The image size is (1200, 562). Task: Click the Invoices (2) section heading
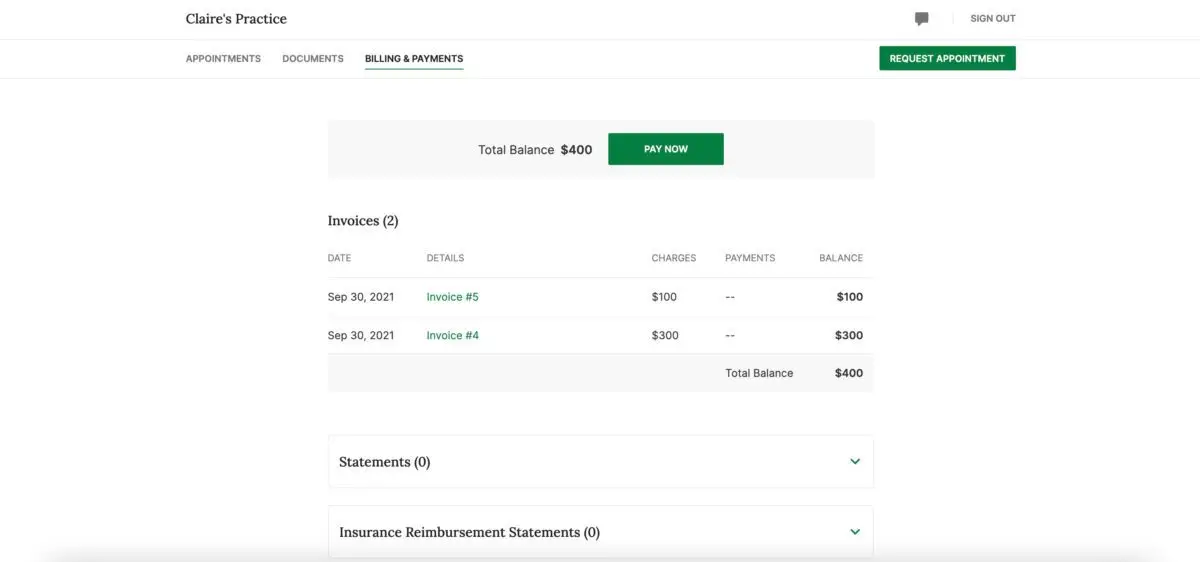pos(363,221)
